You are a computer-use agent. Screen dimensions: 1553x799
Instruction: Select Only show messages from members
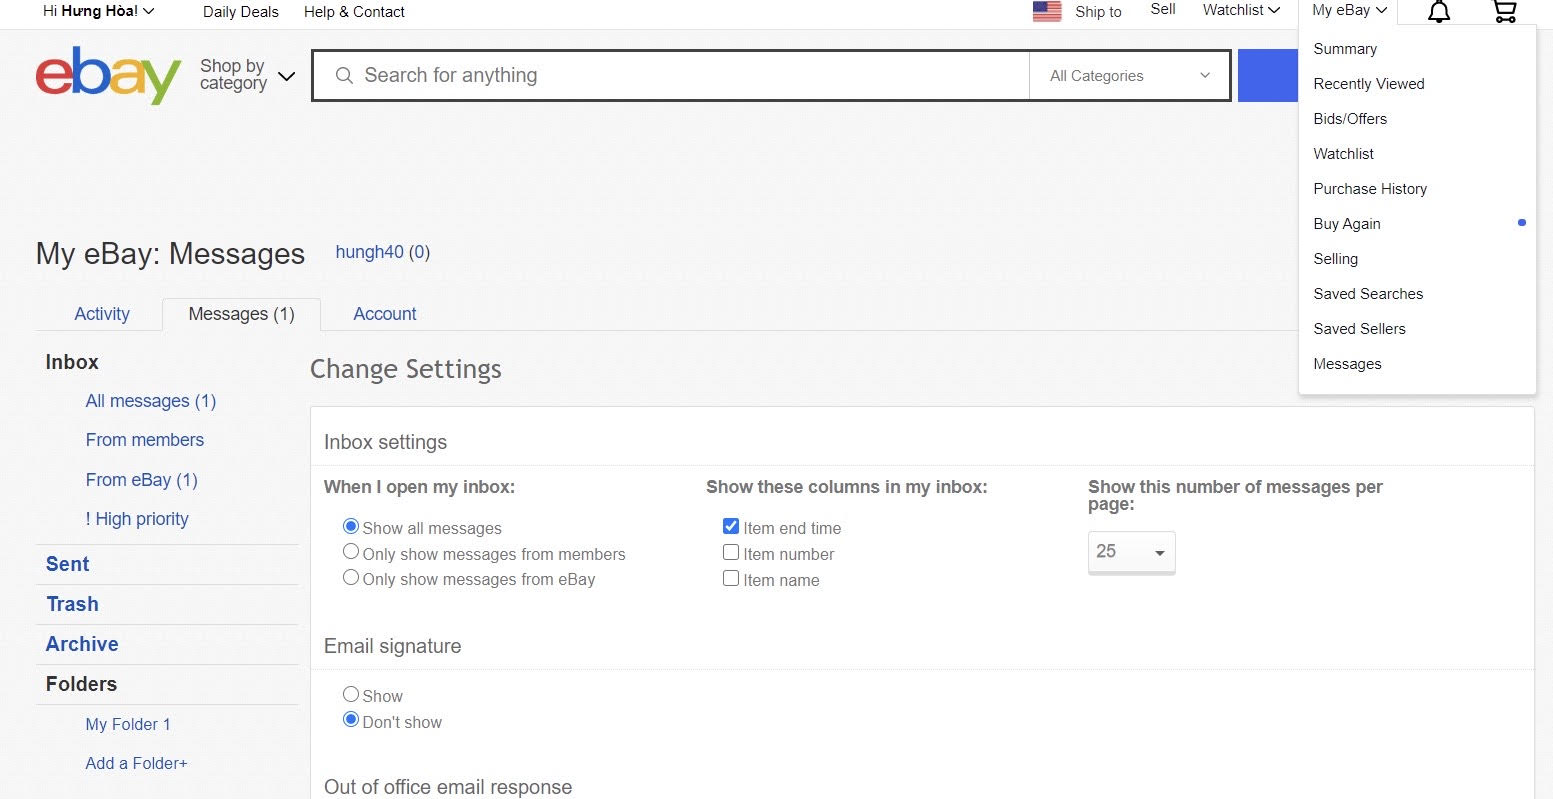tap(351, 552)
